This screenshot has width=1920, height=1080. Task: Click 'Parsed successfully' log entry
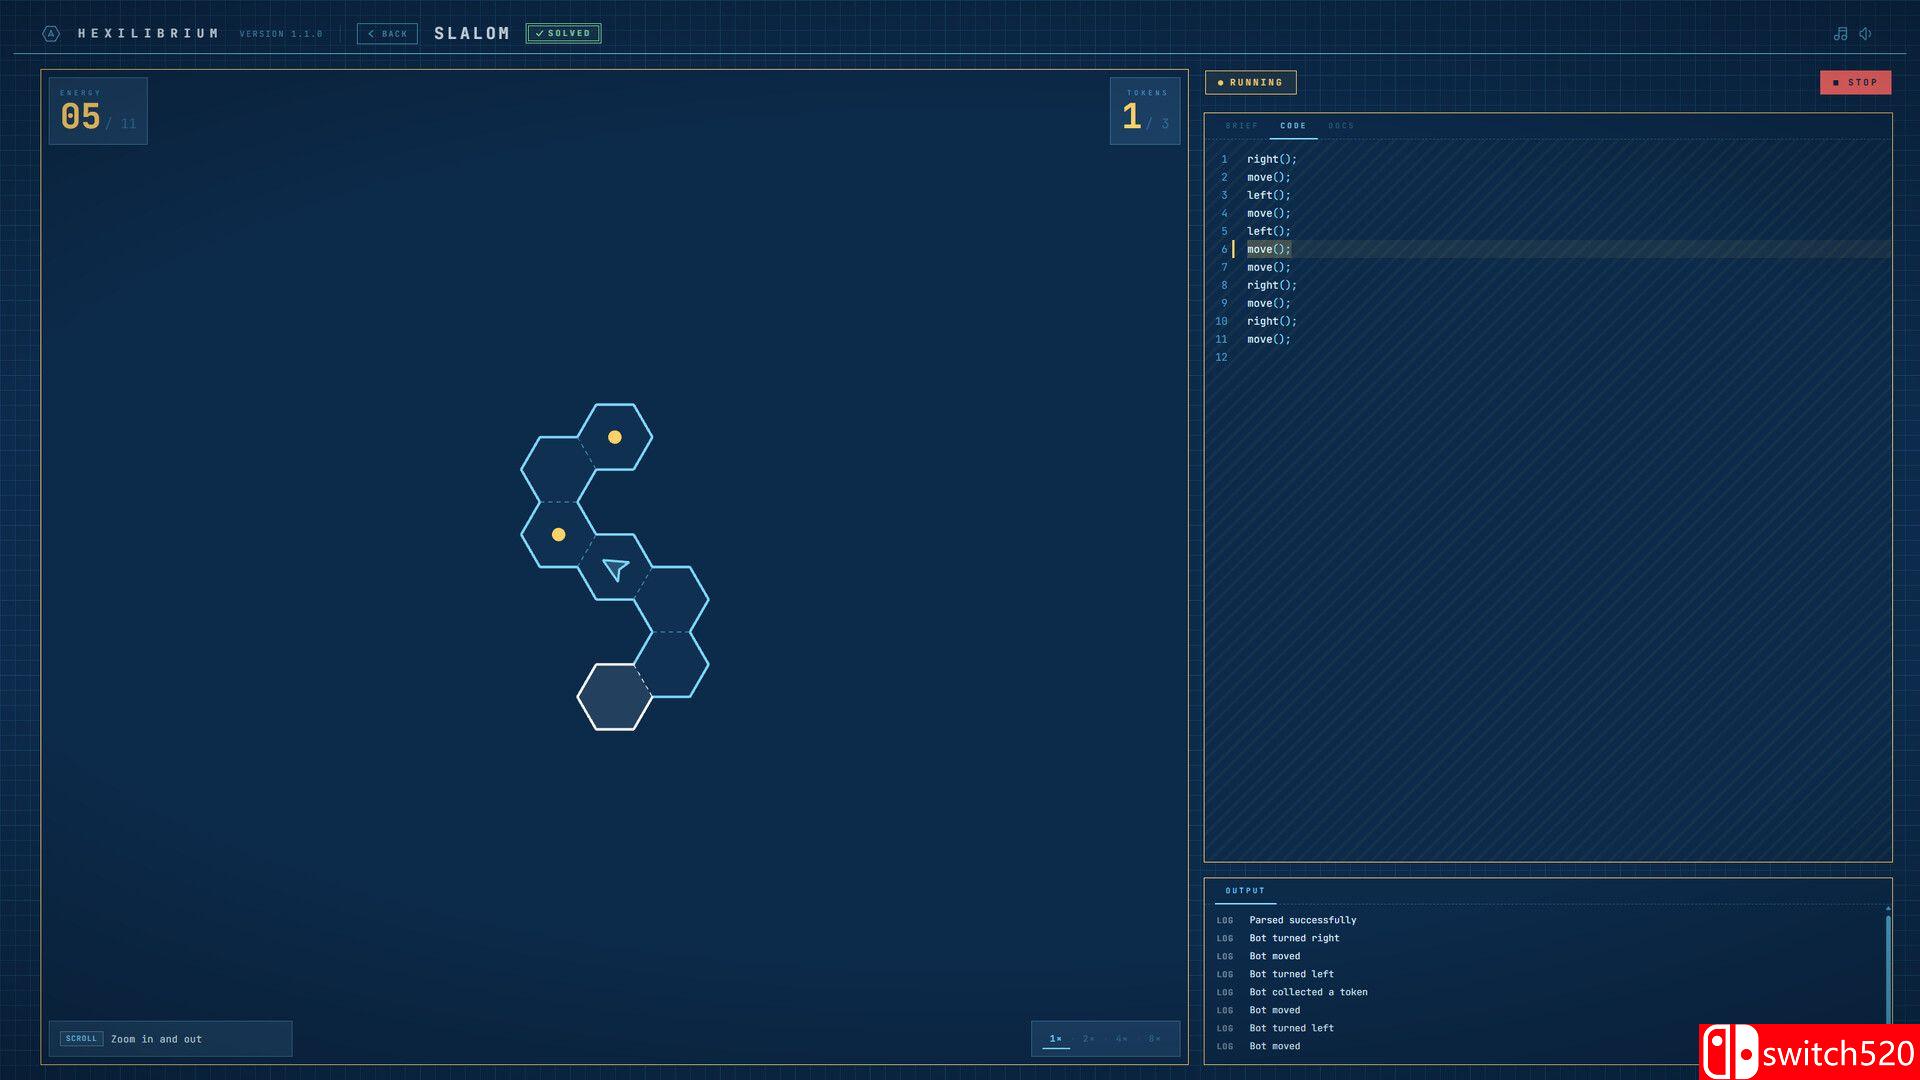pyautogui.click(x=1302, y=920)
